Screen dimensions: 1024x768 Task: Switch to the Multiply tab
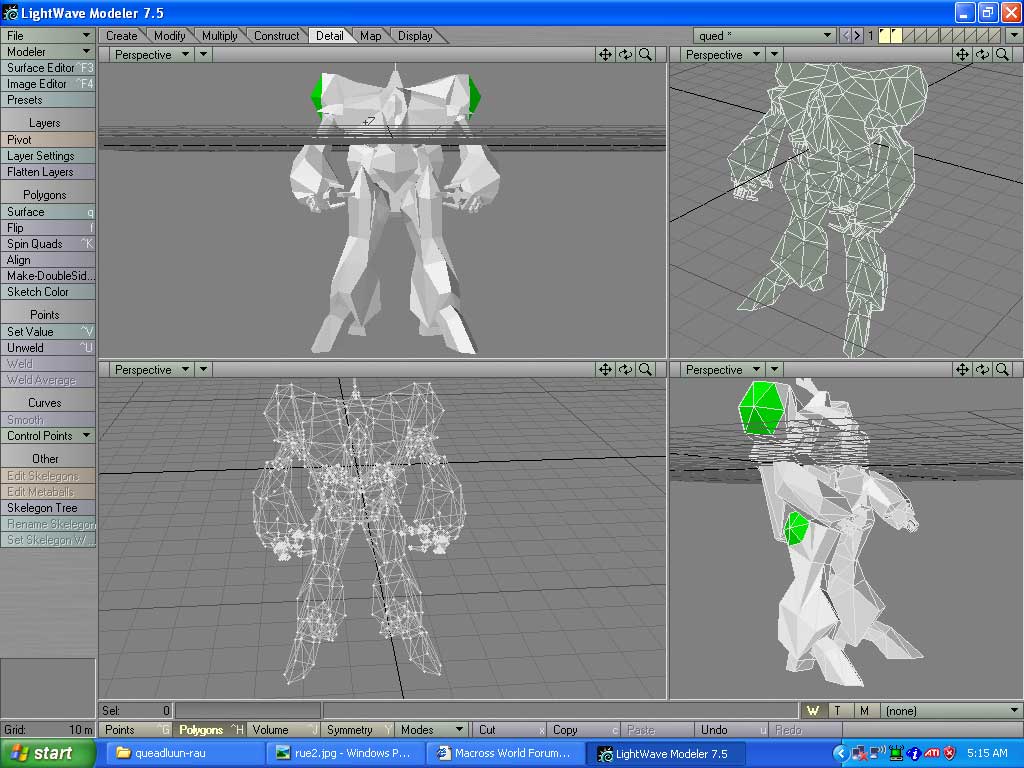click(219, 36)
